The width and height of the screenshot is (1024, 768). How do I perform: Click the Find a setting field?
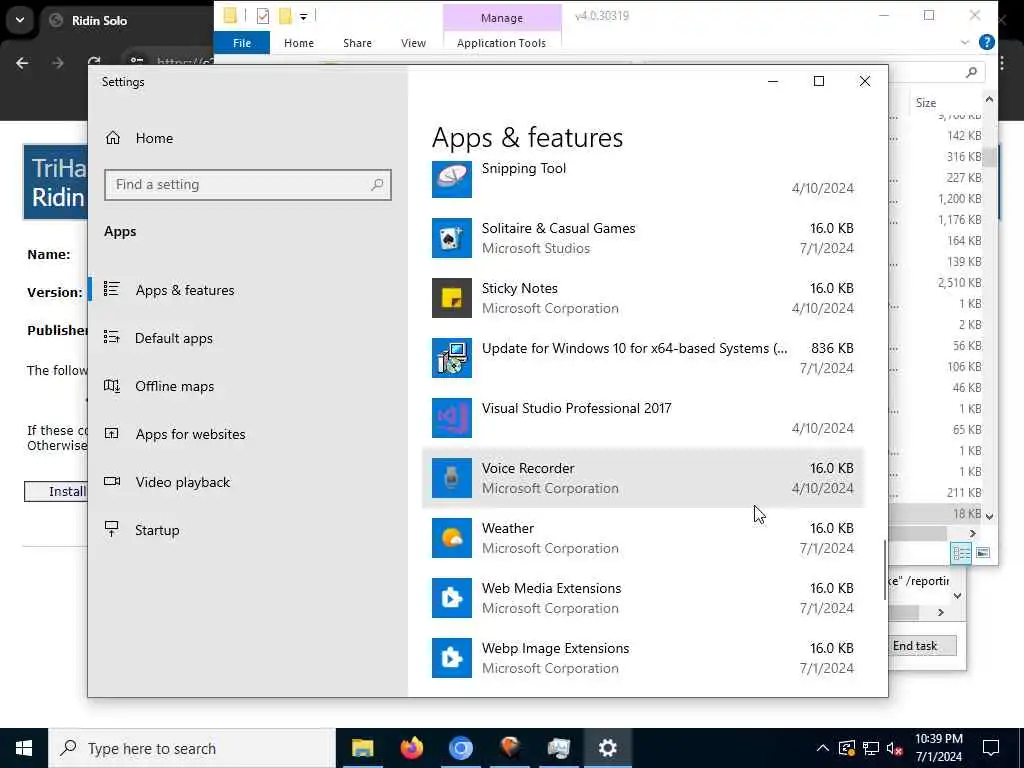pos(248,185)
